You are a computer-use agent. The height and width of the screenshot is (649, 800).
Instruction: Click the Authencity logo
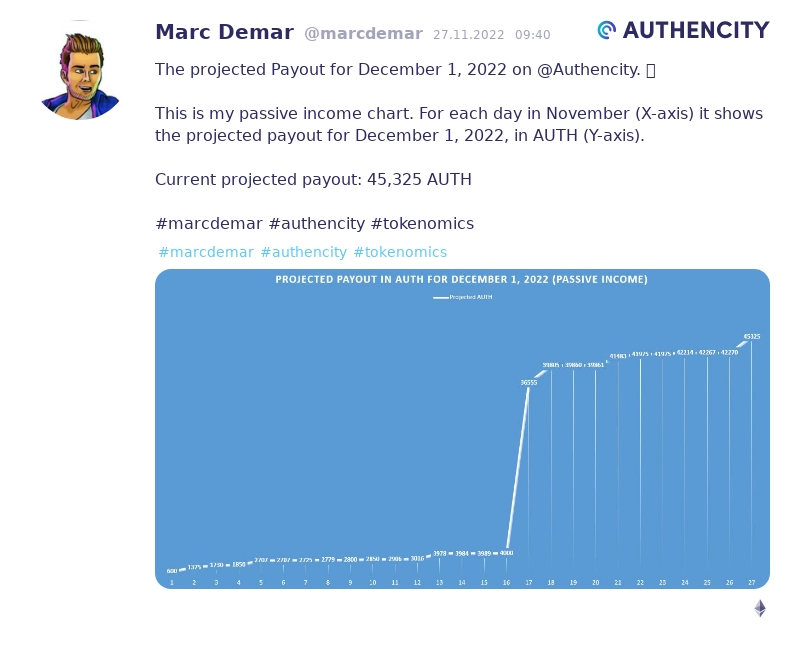click(684, 31)
